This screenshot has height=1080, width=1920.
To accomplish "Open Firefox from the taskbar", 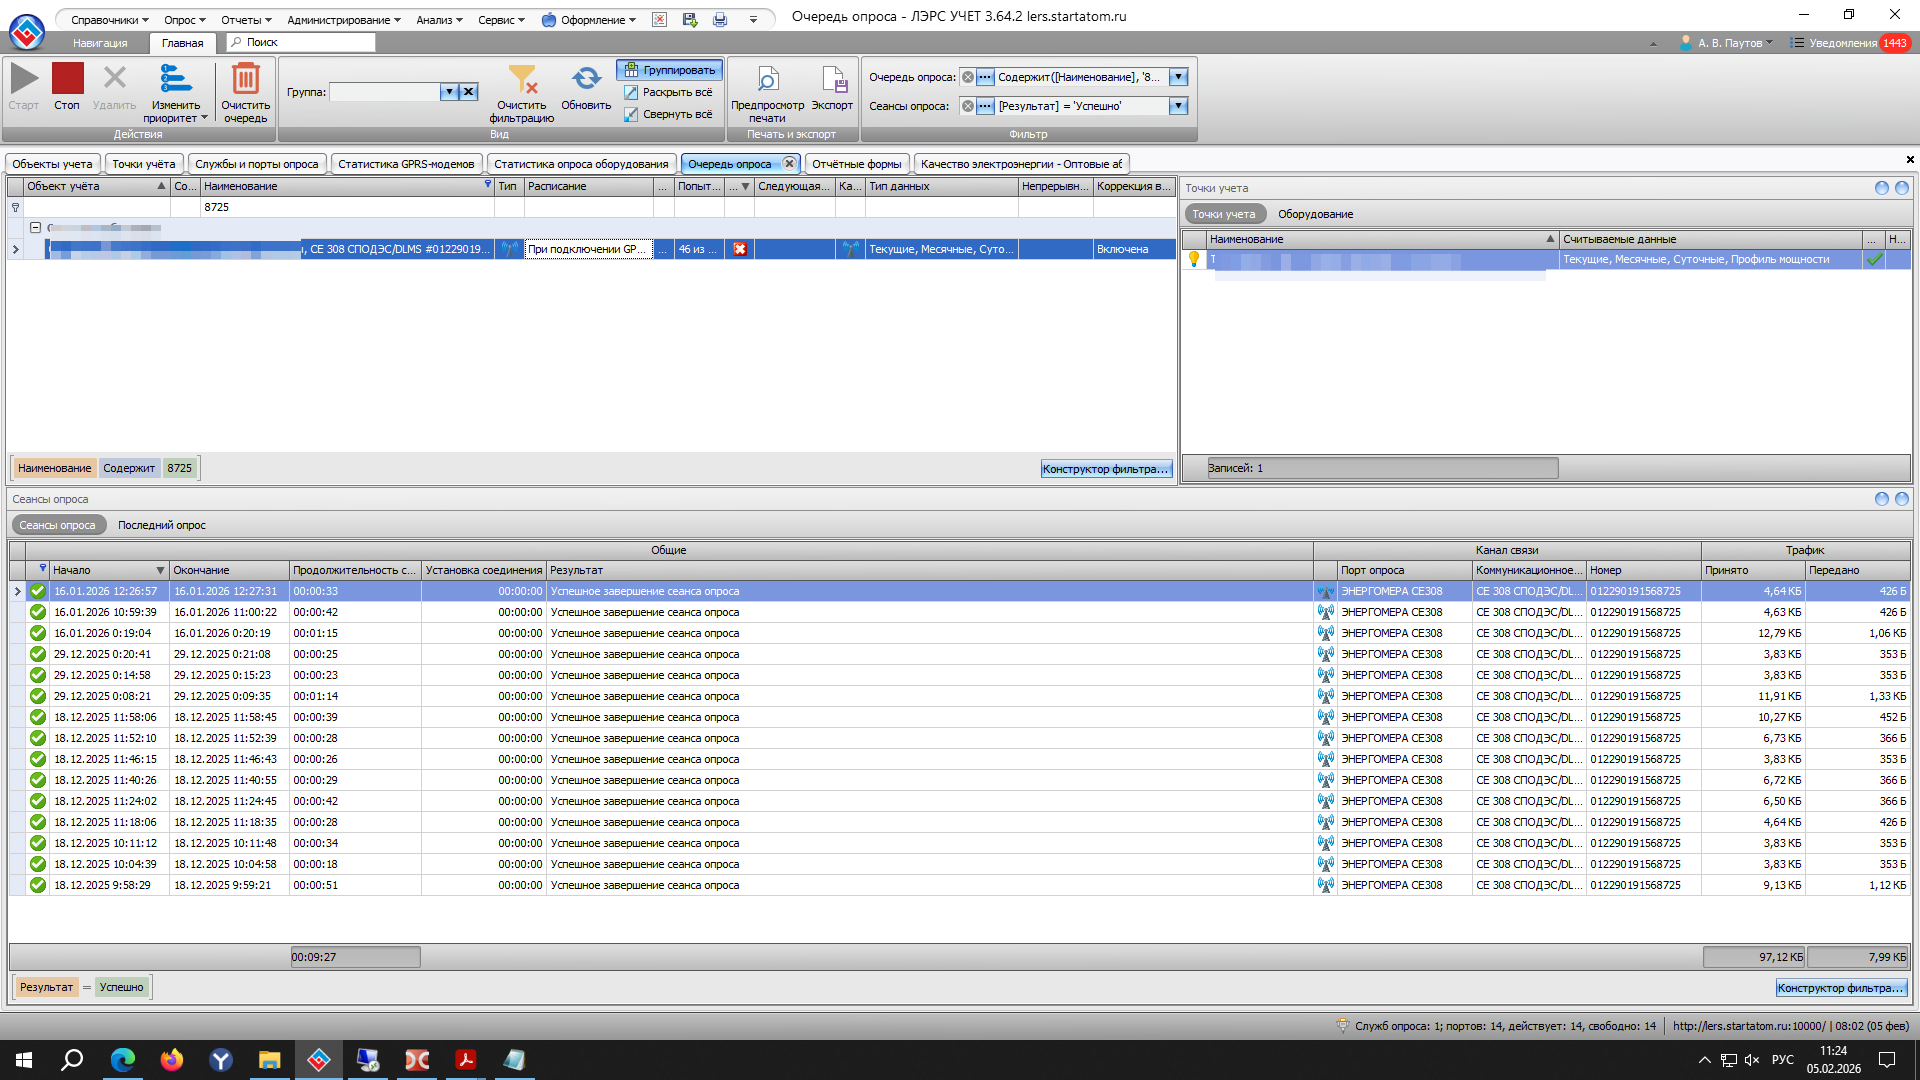I will click(172, 1060).
